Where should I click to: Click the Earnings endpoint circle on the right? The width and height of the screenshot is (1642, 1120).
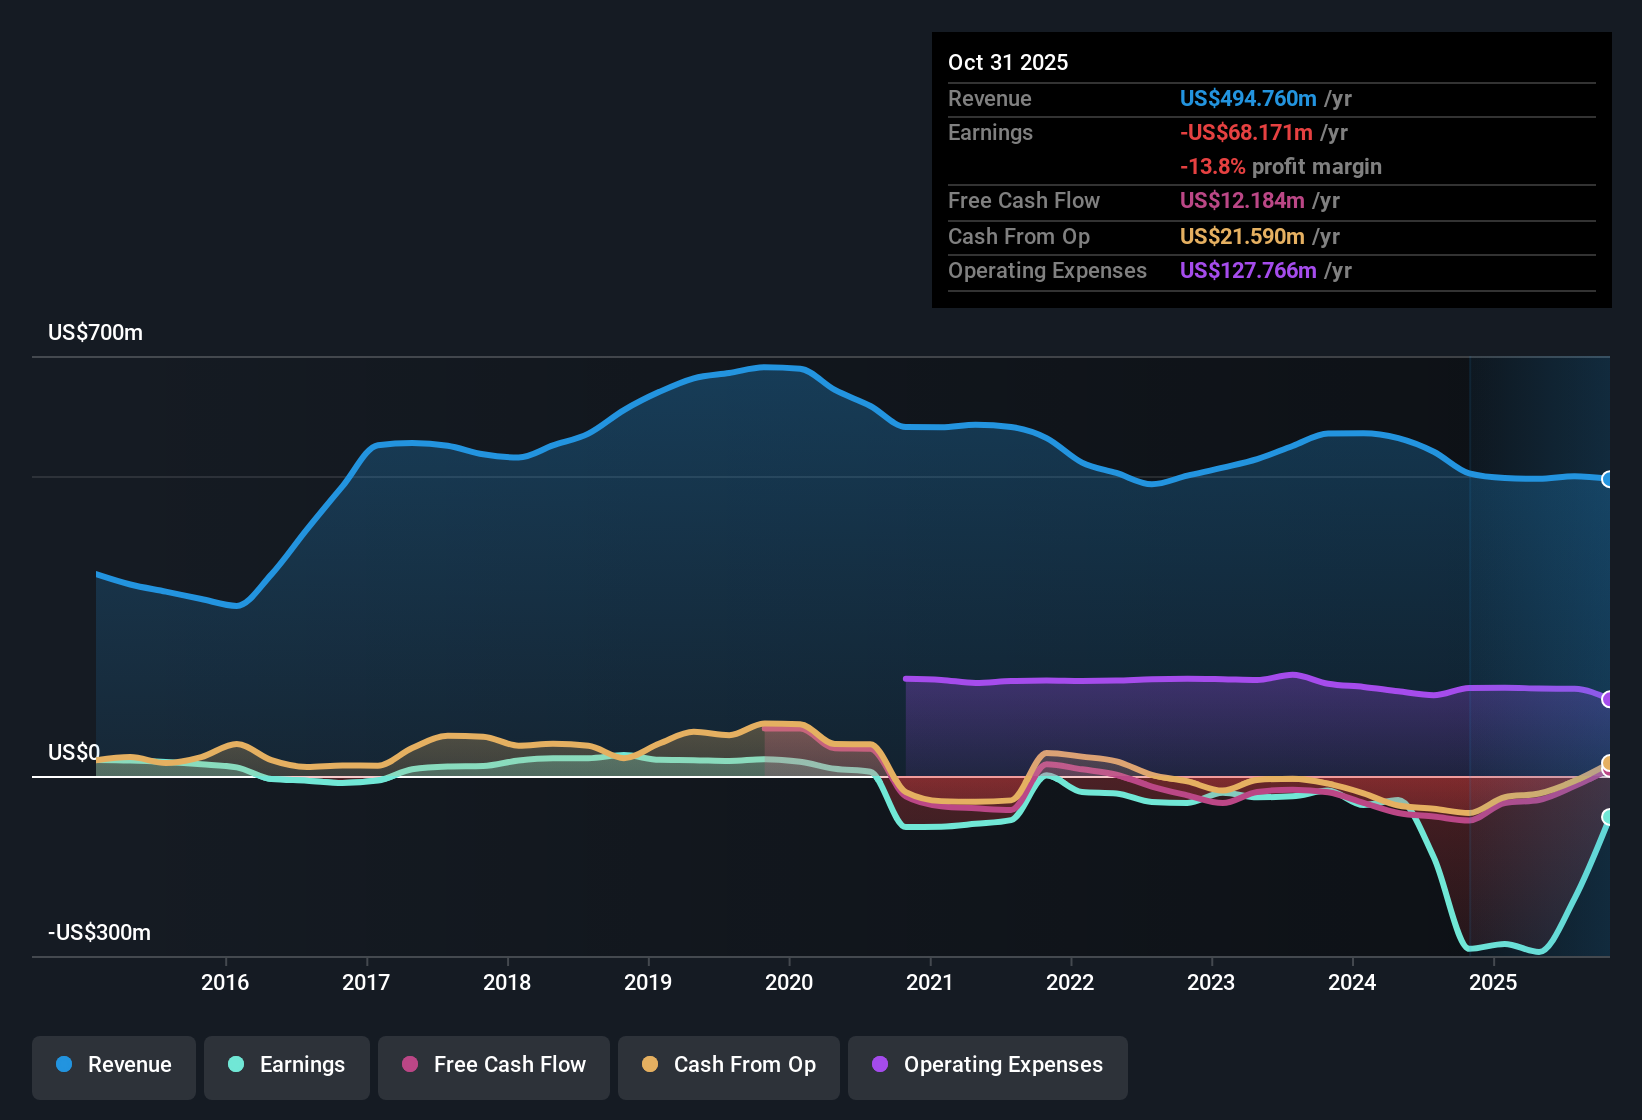click(x=1606, y=817)
